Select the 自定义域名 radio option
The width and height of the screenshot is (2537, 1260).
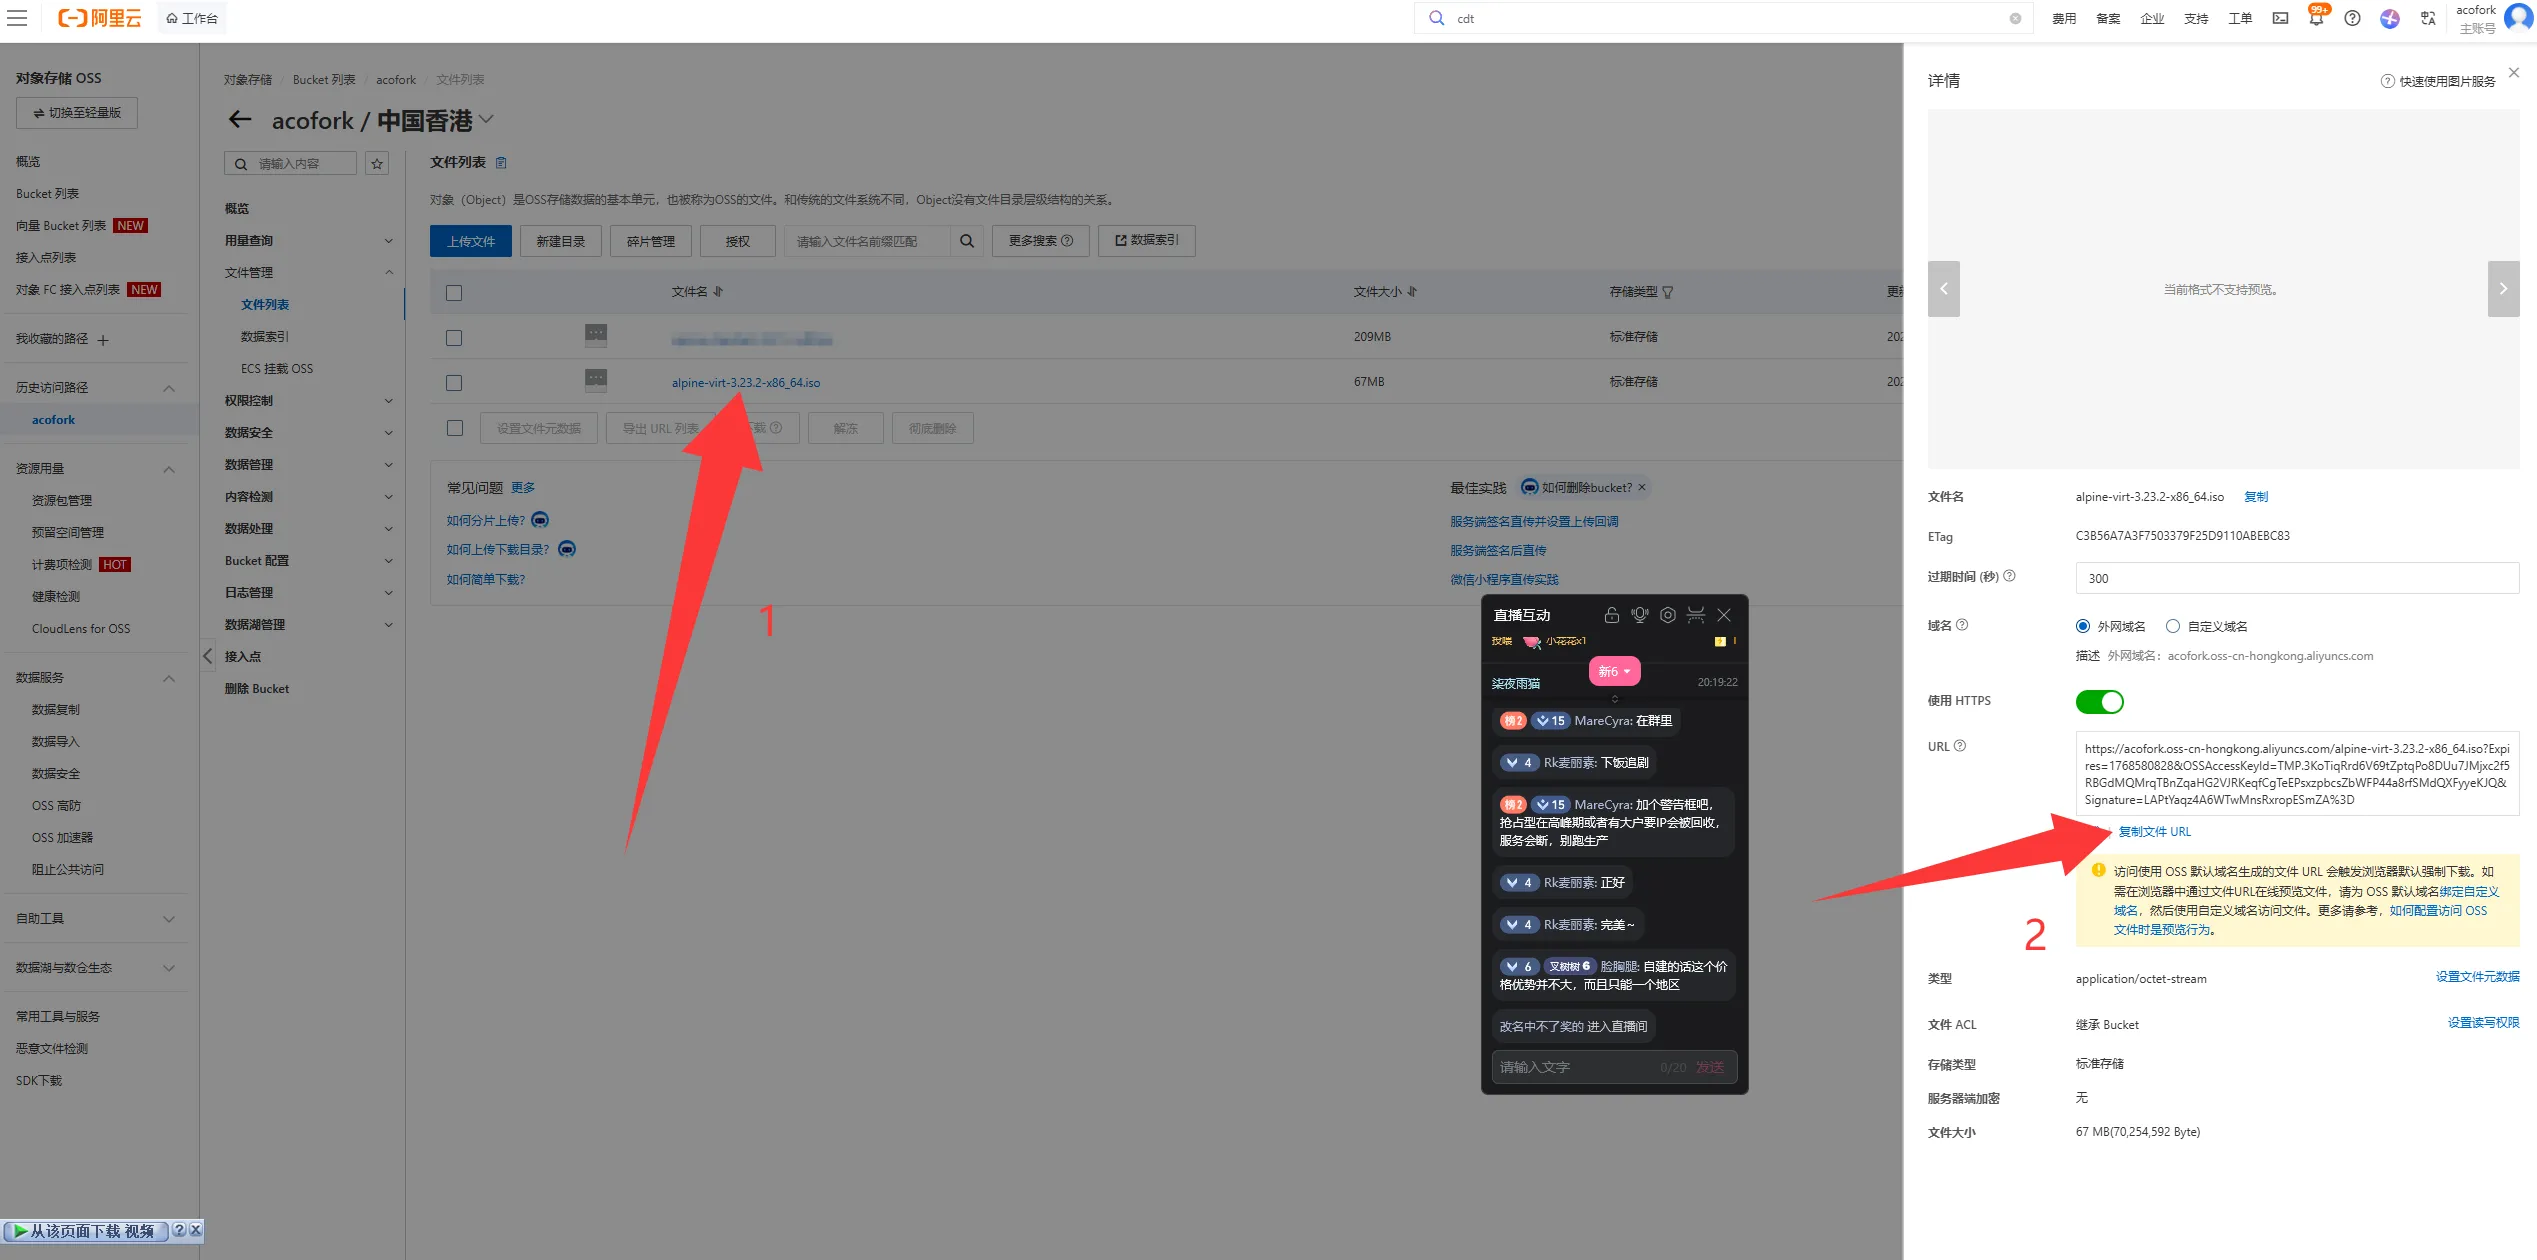(x=2172, y=626)
